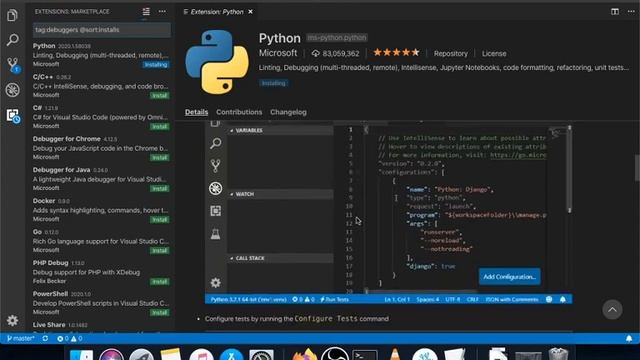Screen dimensions: 640x360
Task: Select Live Share extension entry
Action: 101,326
